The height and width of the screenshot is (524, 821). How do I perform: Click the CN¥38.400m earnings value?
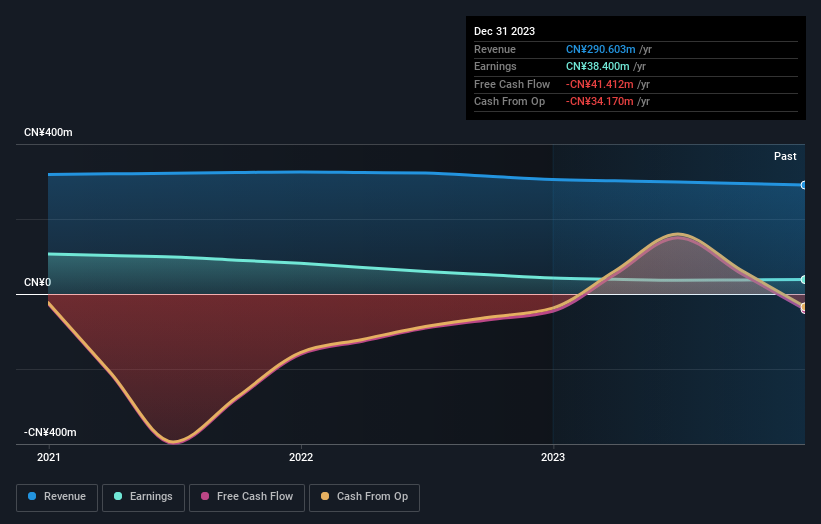pyautogui.click(x=597, y=66)
